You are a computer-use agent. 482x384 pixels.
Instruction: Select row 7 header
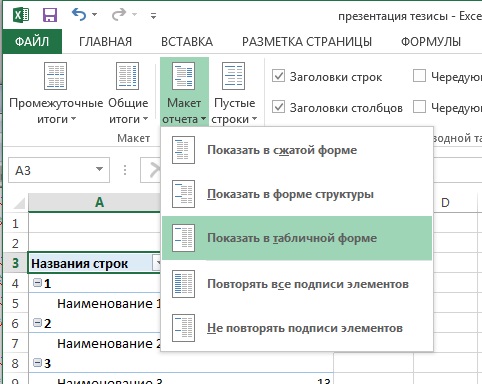coord(15,343)
